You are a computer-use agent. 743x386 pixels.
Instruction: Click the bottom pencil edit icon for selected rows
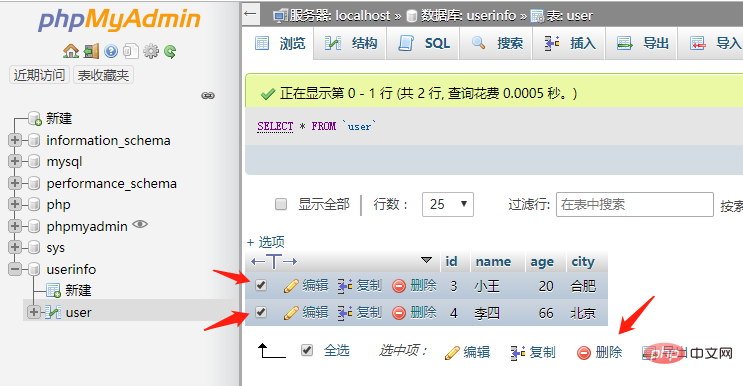[x=452, y=352]
